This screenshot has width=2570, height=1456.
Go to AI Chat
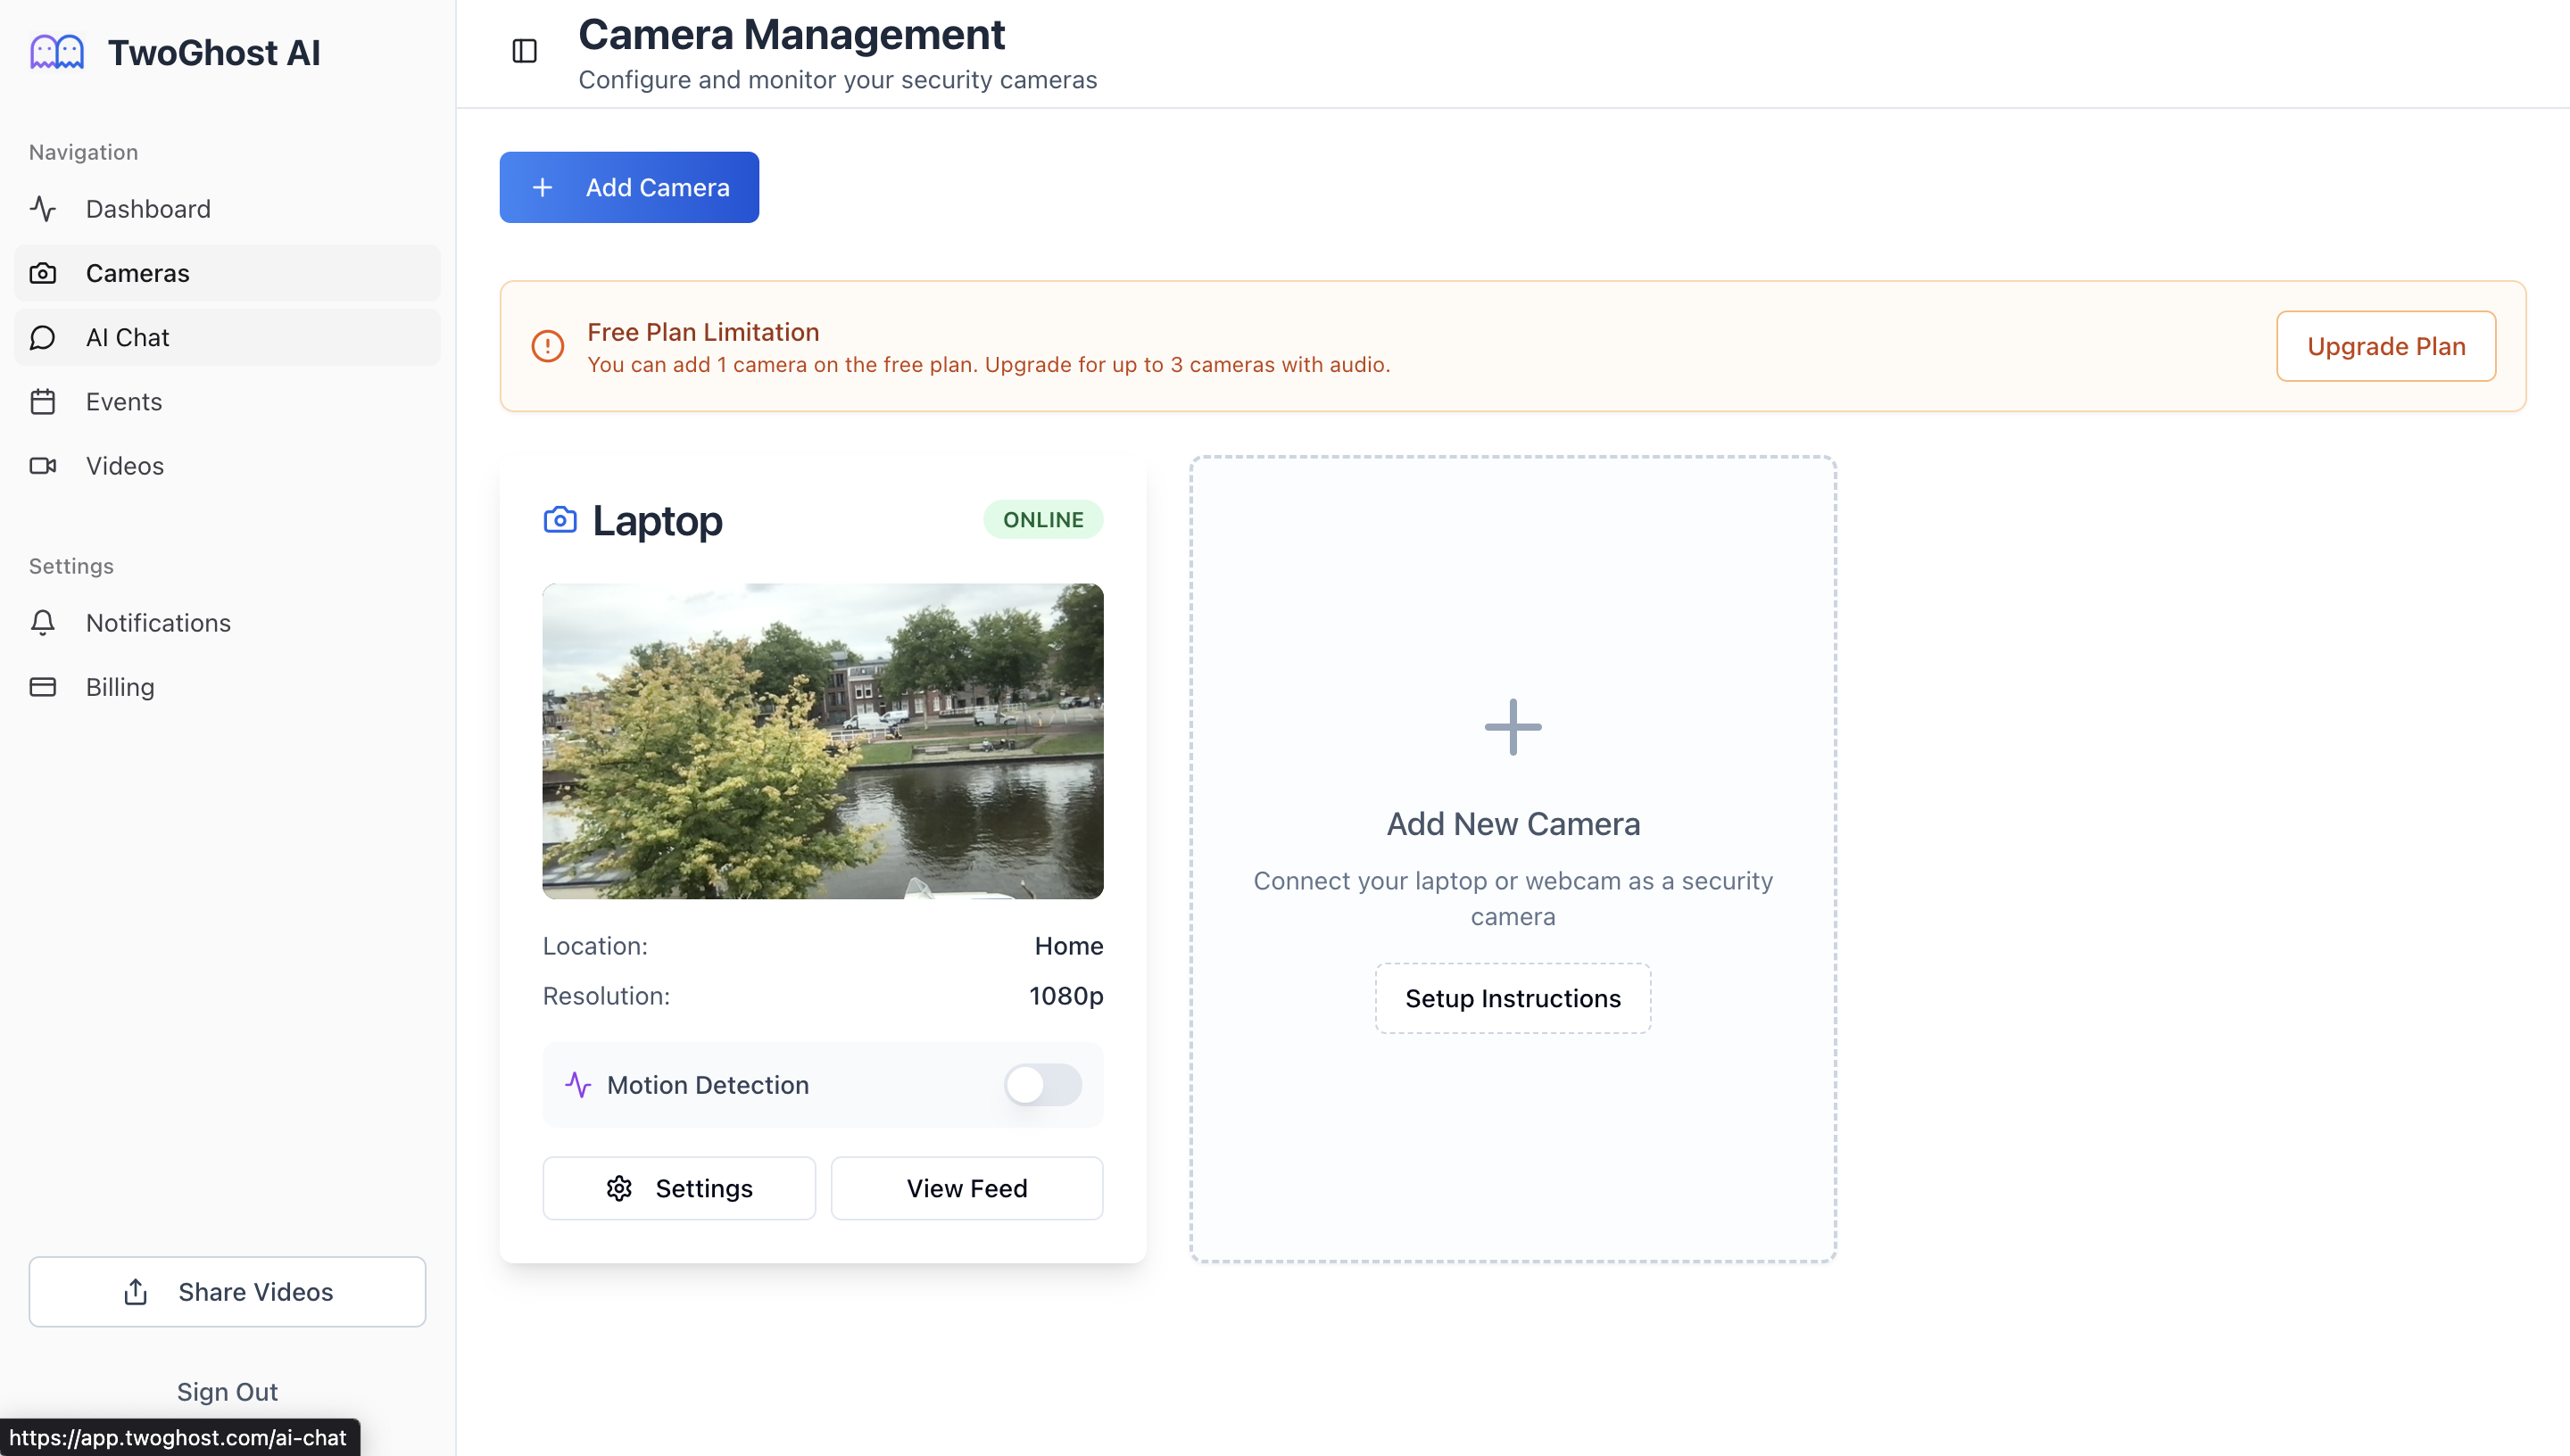pos(228,337)
